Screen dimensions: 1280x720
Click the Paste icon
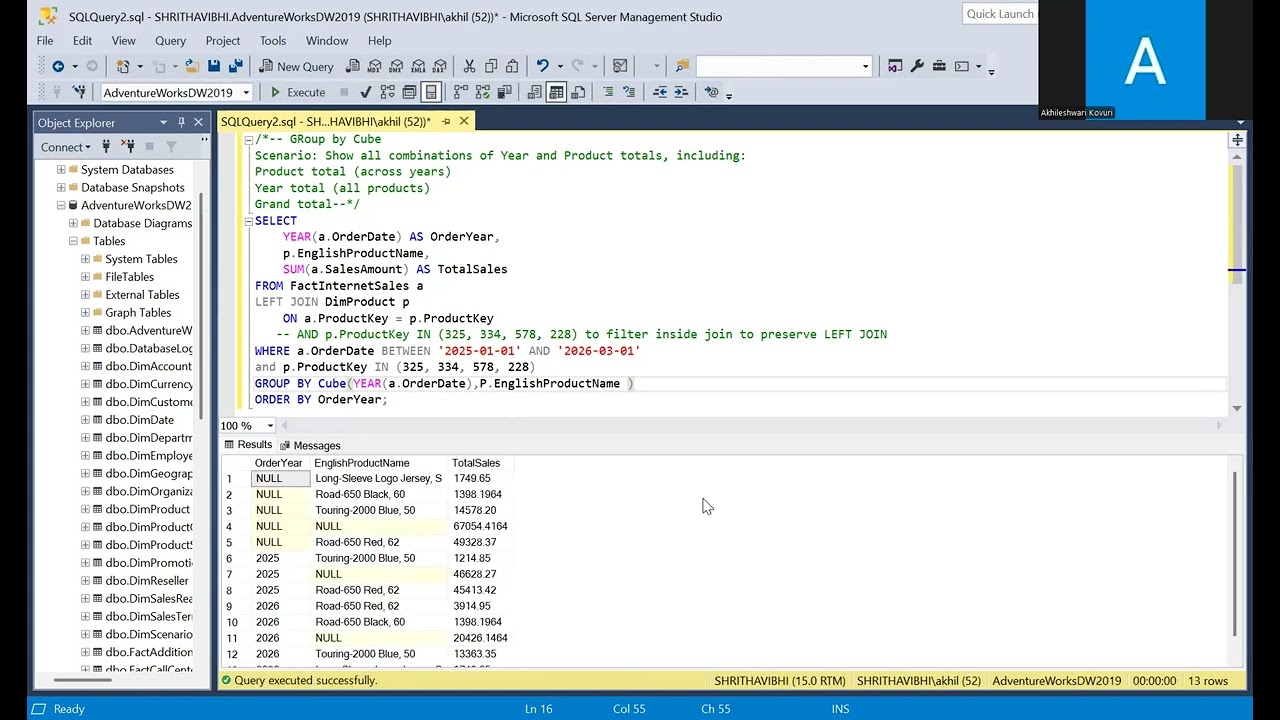(x=513, y=66)
